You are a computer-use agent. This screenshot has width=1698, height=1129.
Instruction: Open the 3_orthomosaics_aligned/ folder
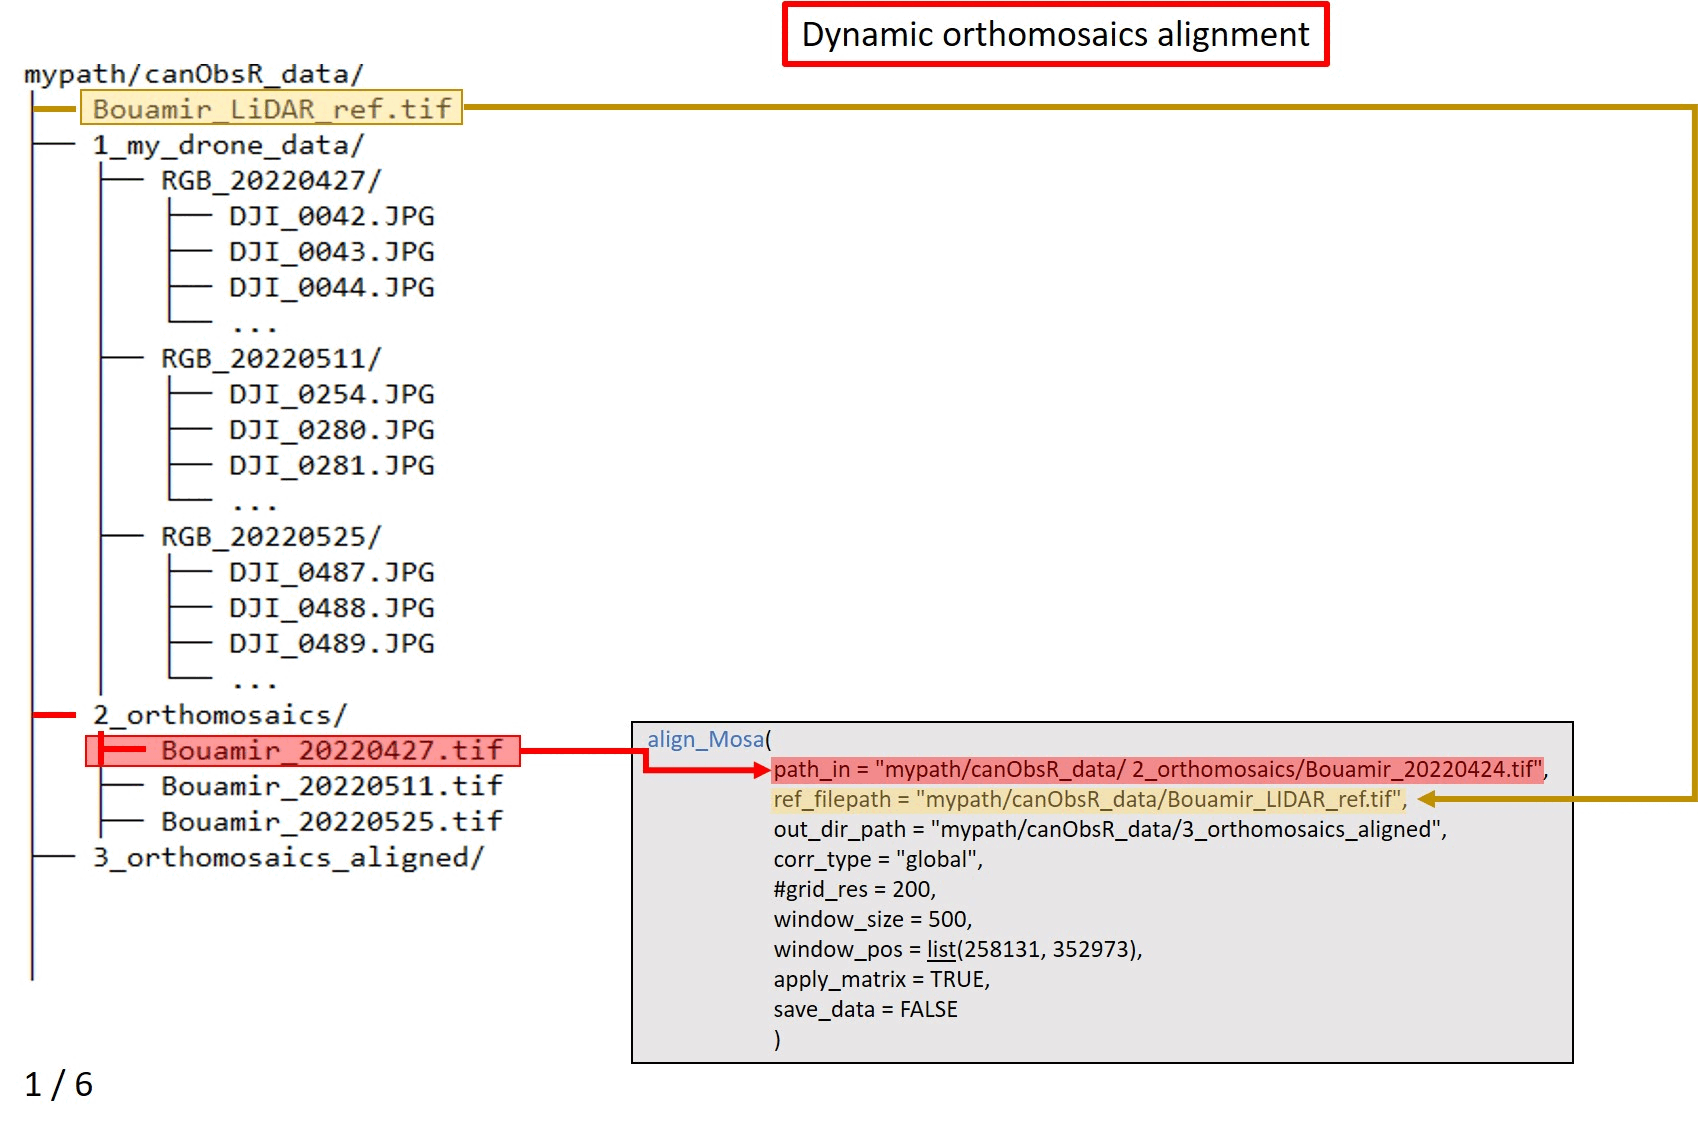pos(289,857)
